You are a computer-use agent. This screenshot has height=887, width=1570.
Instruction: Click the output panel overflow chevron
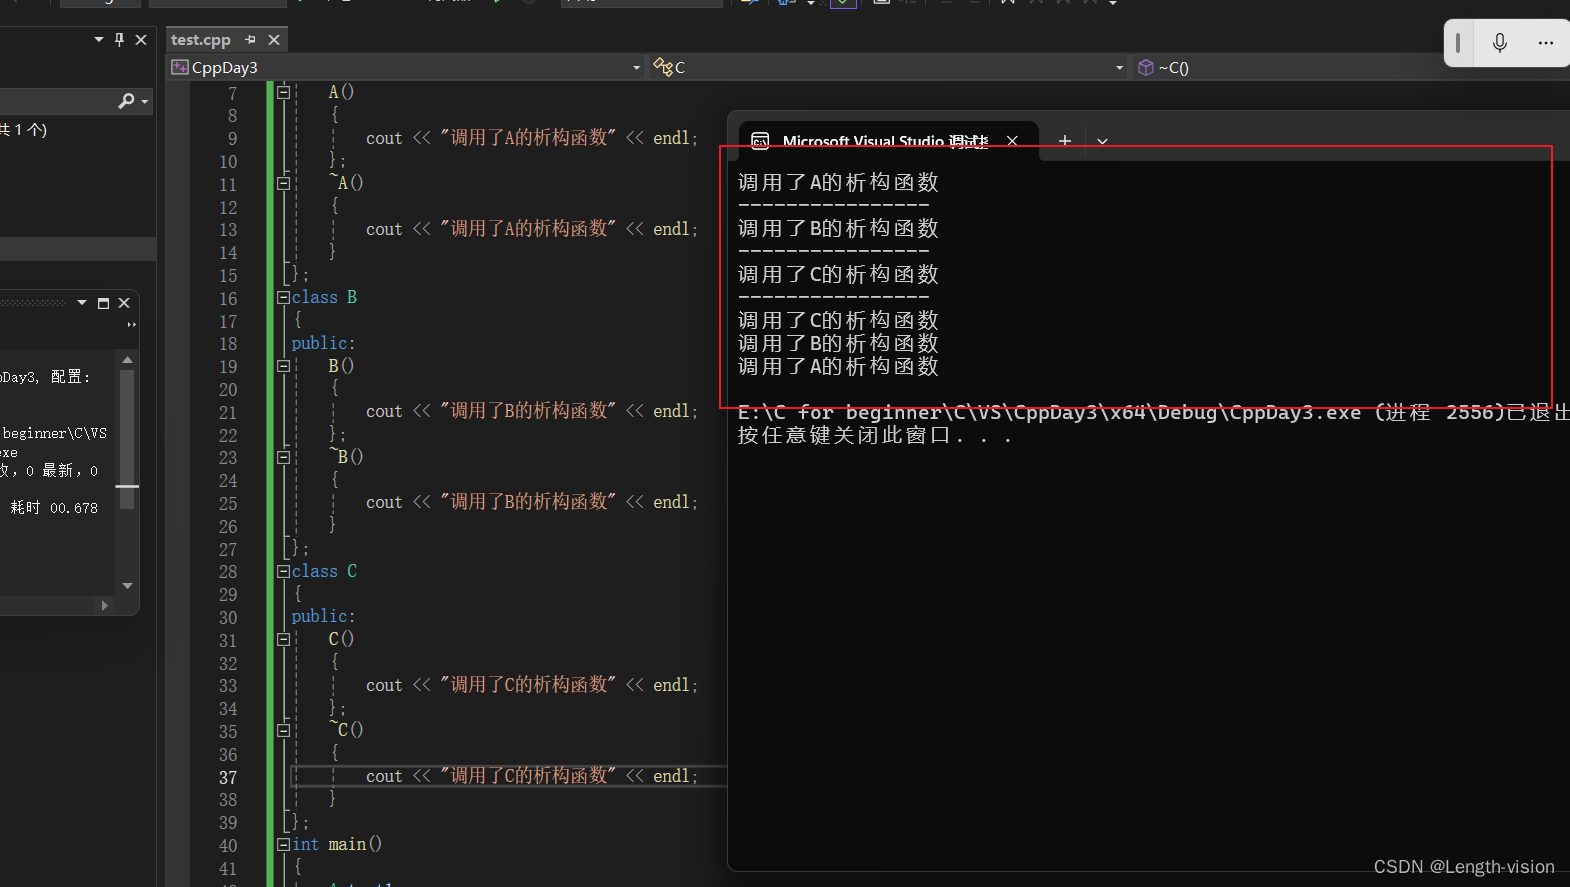point(131,324)
